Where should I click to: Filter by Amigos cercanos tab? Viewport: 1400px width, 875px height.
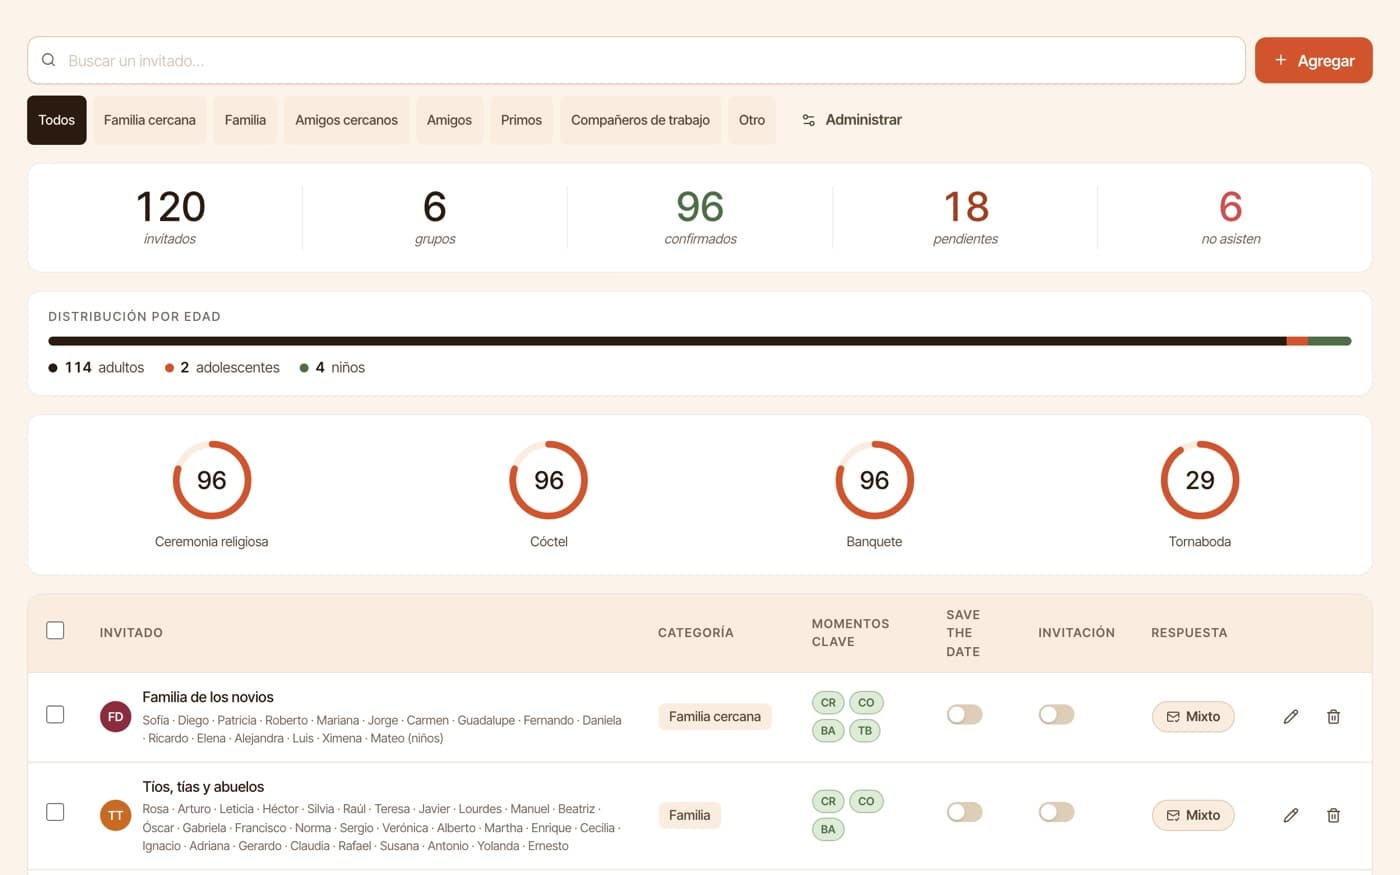click(x=346, y=120)
